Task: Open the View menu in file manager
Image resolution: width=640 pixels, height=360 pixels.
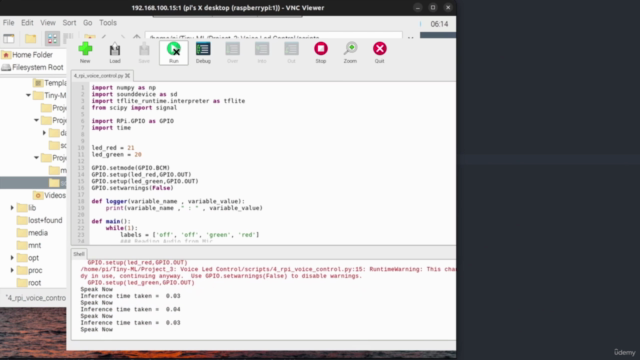Action: pyautogui.click(x=48, y=23)
